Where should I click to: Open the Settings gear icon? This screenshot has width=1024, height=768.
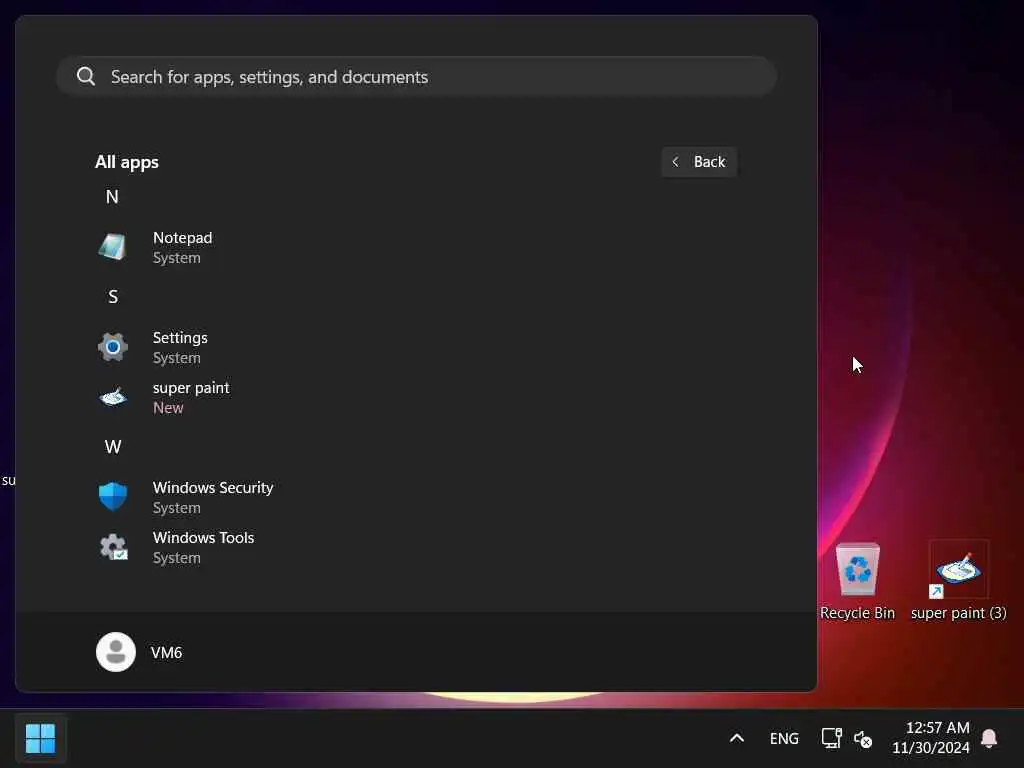[112, 347]
